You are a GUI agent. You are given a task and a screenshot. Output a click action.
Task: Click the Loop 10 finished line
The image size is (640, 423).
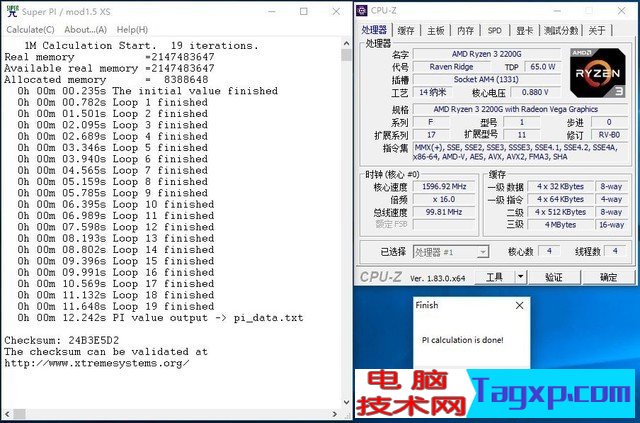click(116, 204)
